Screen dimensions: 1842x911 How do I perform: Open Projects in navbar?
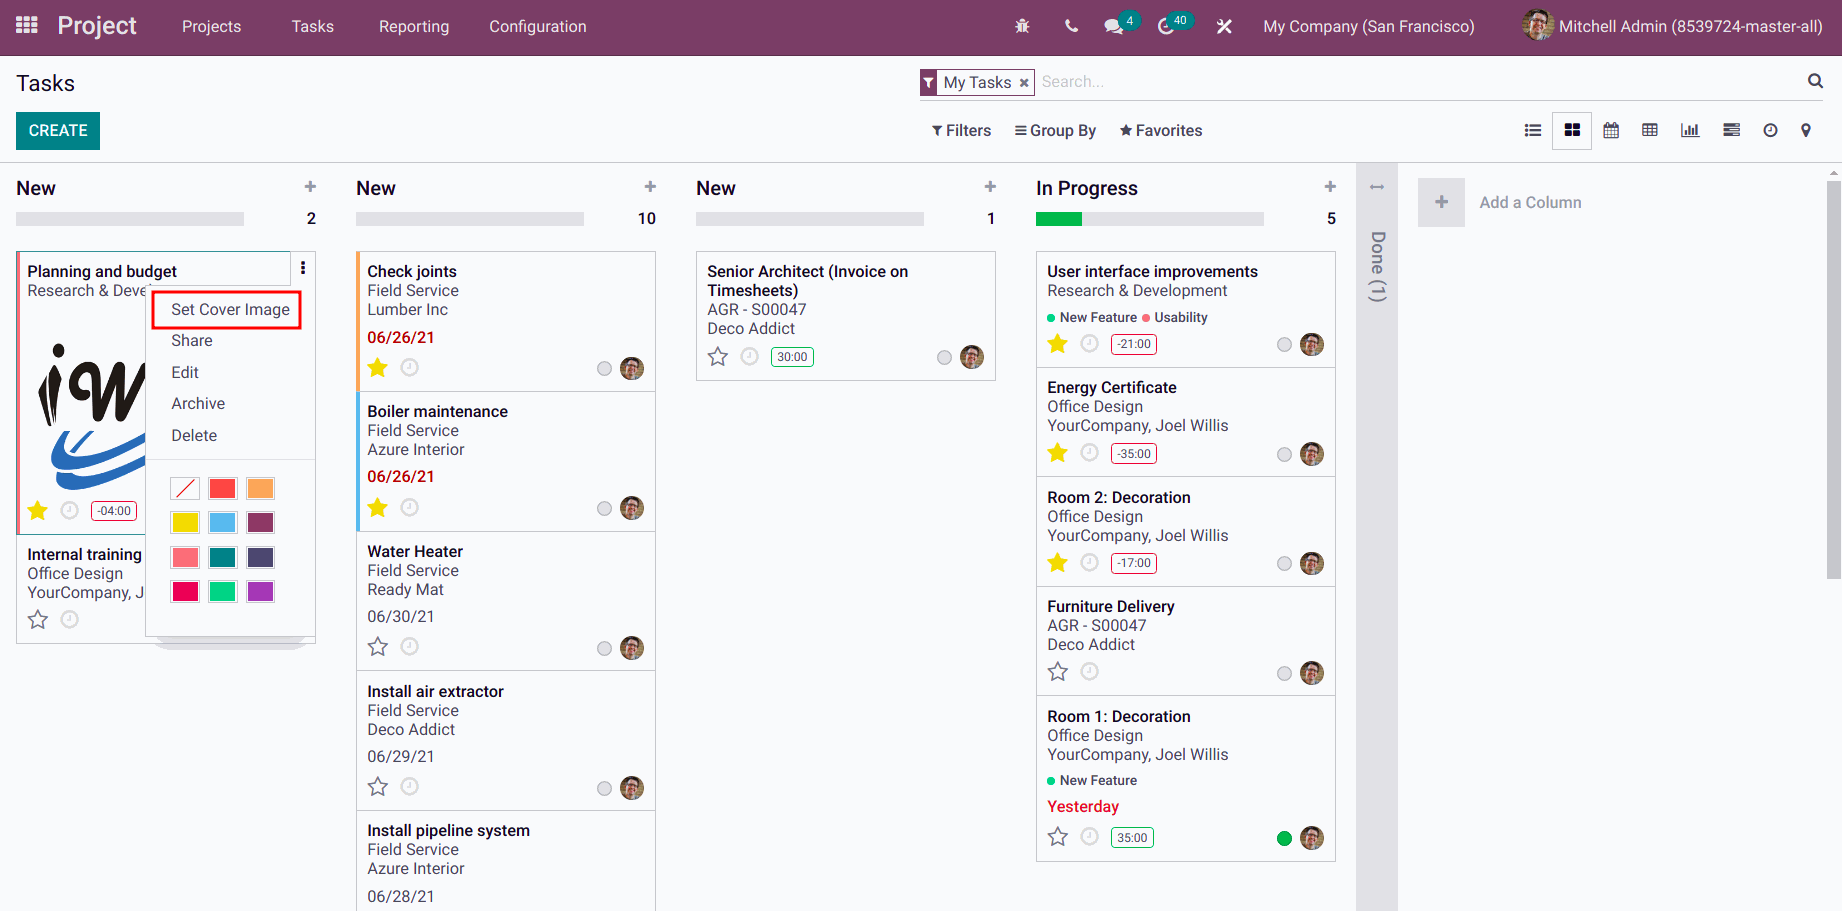tap(211, 26)
